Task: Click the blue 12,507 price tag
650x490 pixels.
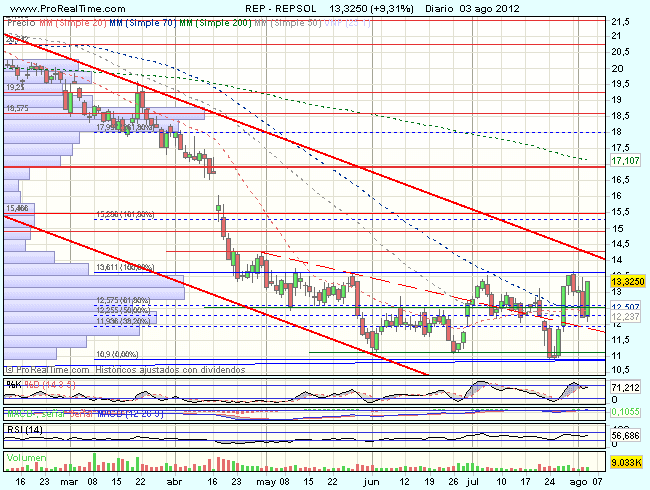Action: coord(625,307)
